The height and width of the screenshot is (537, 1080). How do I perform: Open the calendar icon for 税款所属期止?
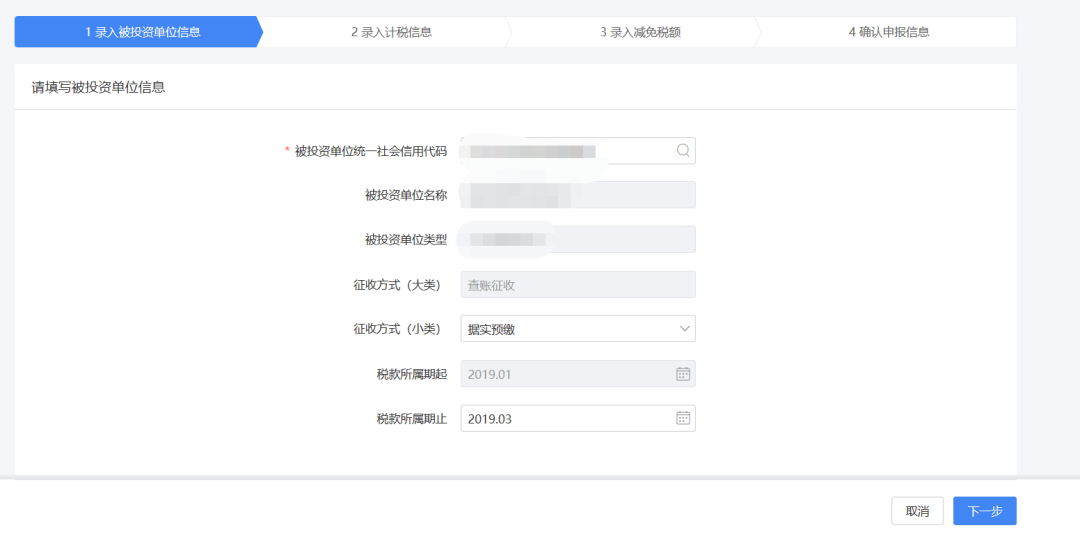[x=683, y=418]
